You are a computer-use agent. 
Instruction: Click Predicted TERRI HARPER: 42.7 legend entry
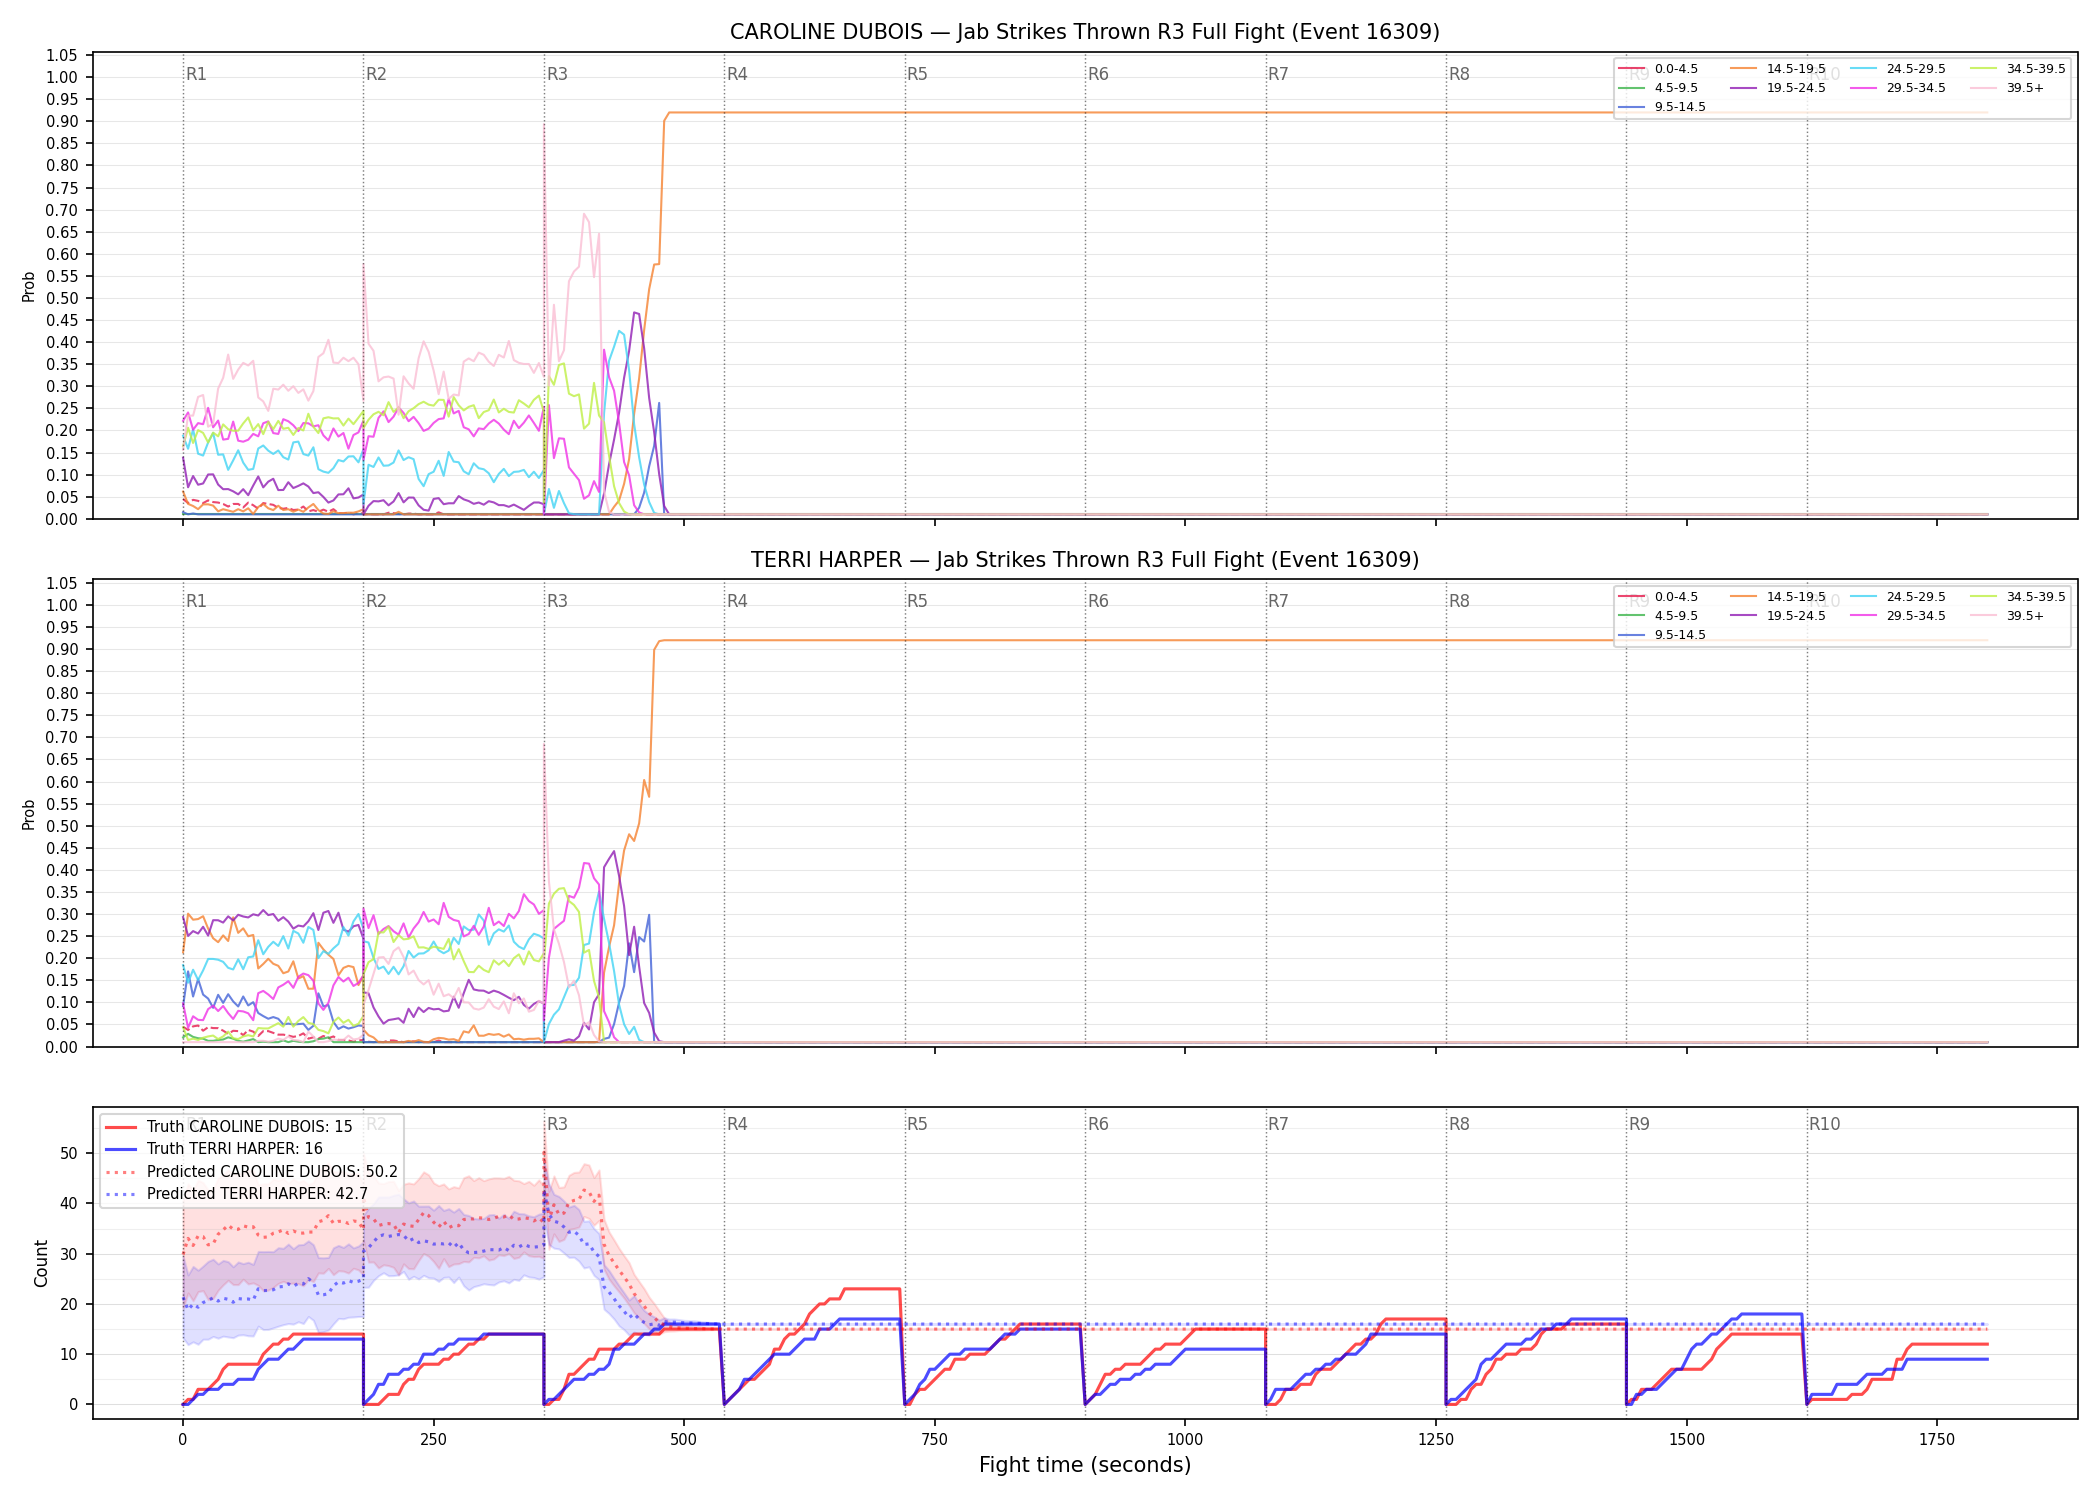click(236, 1194)
